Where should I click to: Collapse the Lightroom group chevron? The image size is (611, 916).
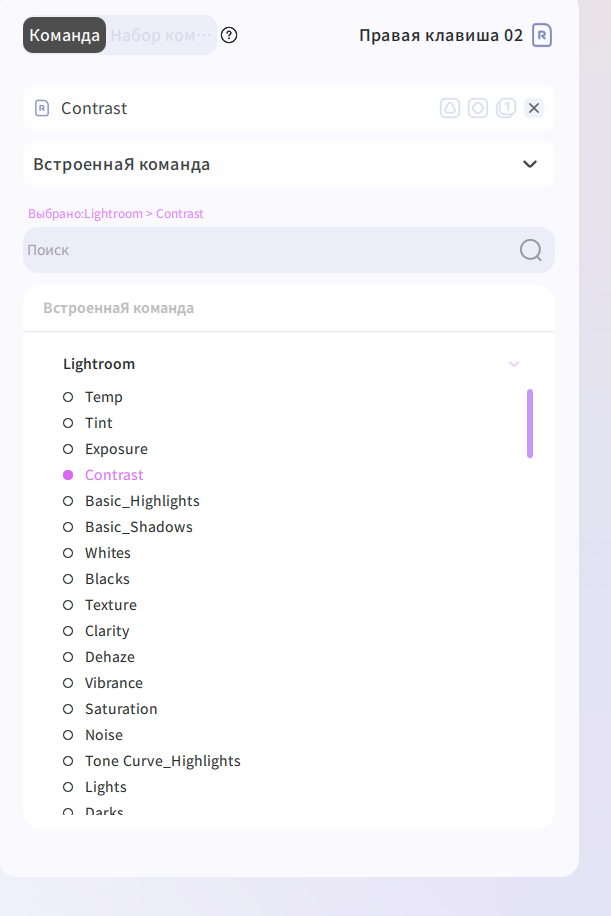514,364
